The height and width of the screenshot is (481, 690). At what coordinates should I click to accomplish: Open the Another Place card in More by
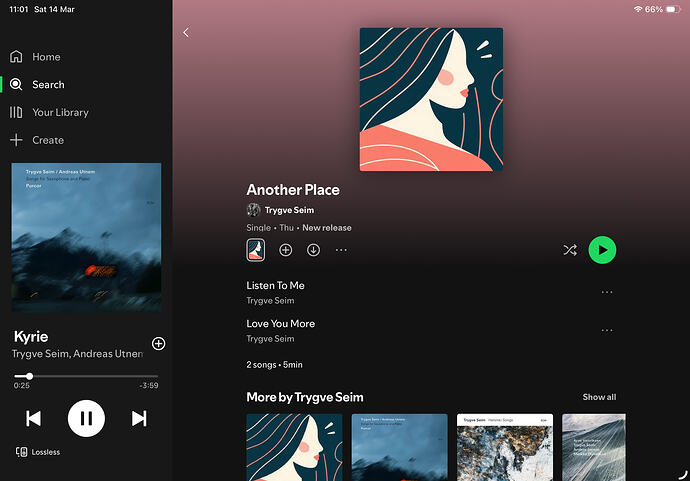click(x=294, y=447)
